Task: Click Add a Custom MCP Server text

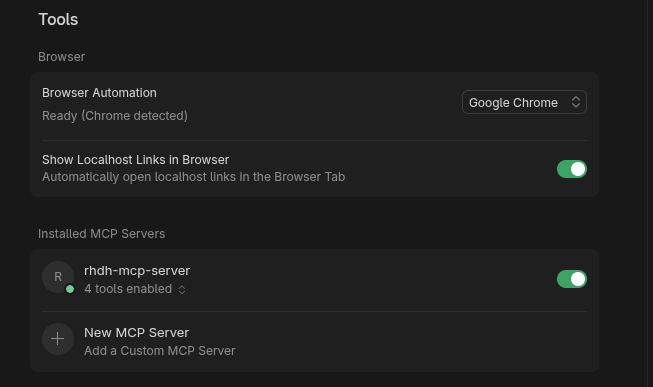Action: (x=160, y=351)
